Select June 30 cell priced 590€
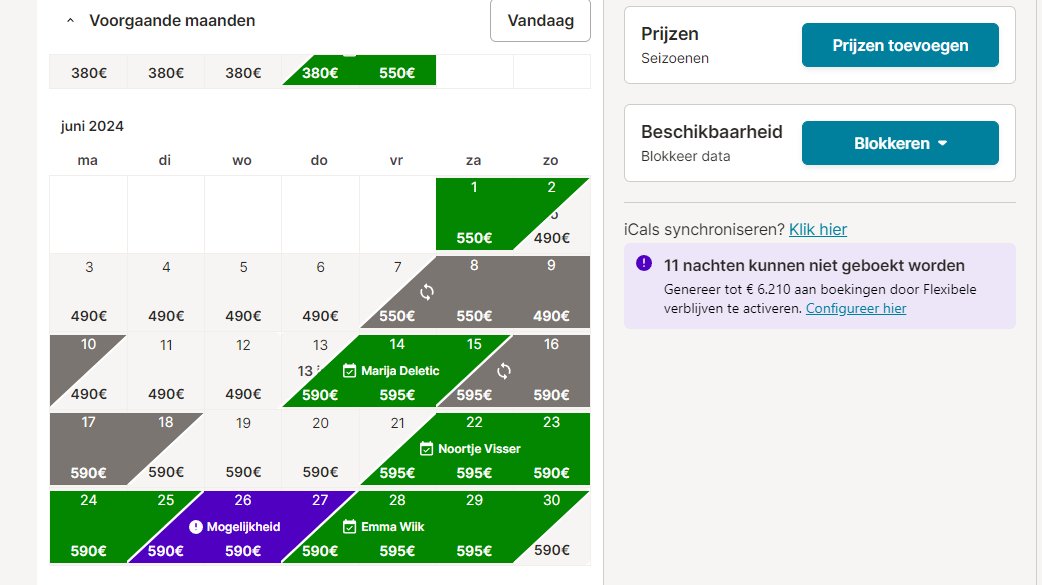Viewport: 1042px width, 585px height. tap(552, 527)
